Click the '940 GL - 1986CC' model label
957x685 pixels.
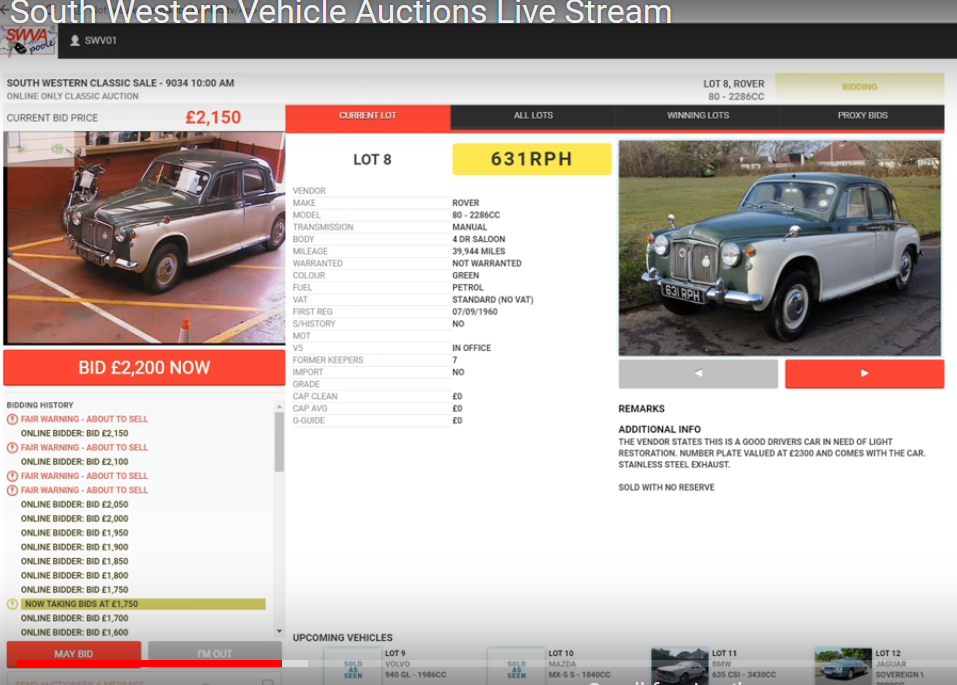coord(415,675)
